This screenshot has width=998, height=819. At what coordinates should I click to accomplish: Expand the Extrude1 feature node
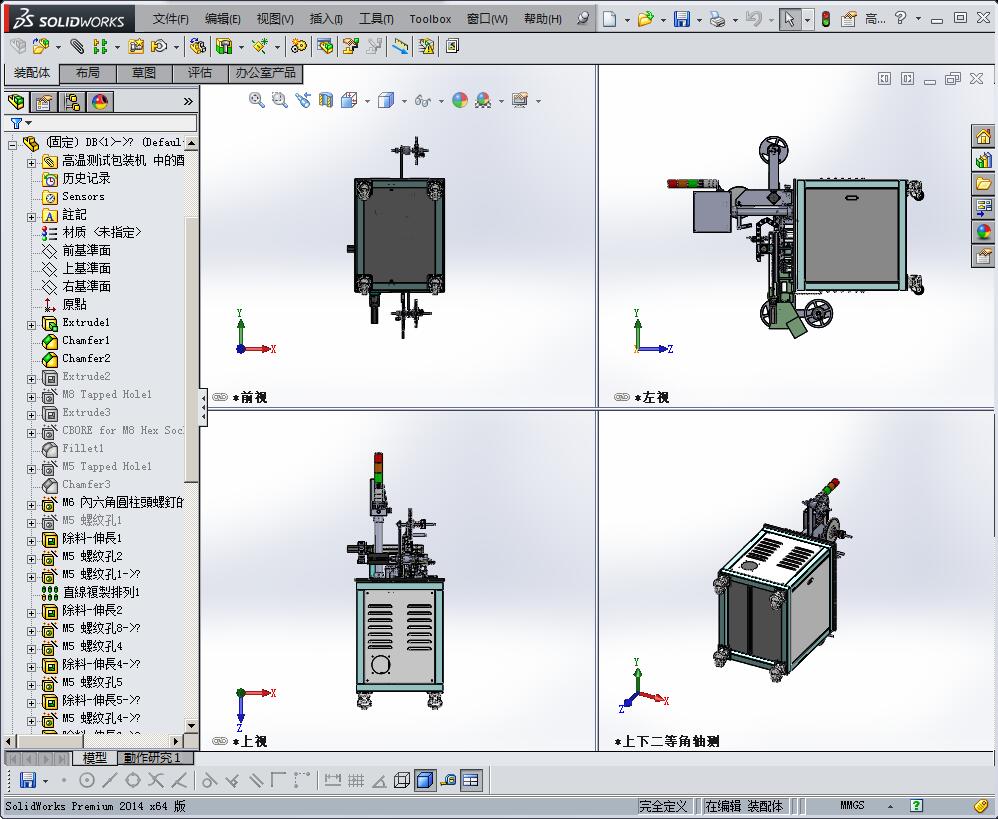31,323
